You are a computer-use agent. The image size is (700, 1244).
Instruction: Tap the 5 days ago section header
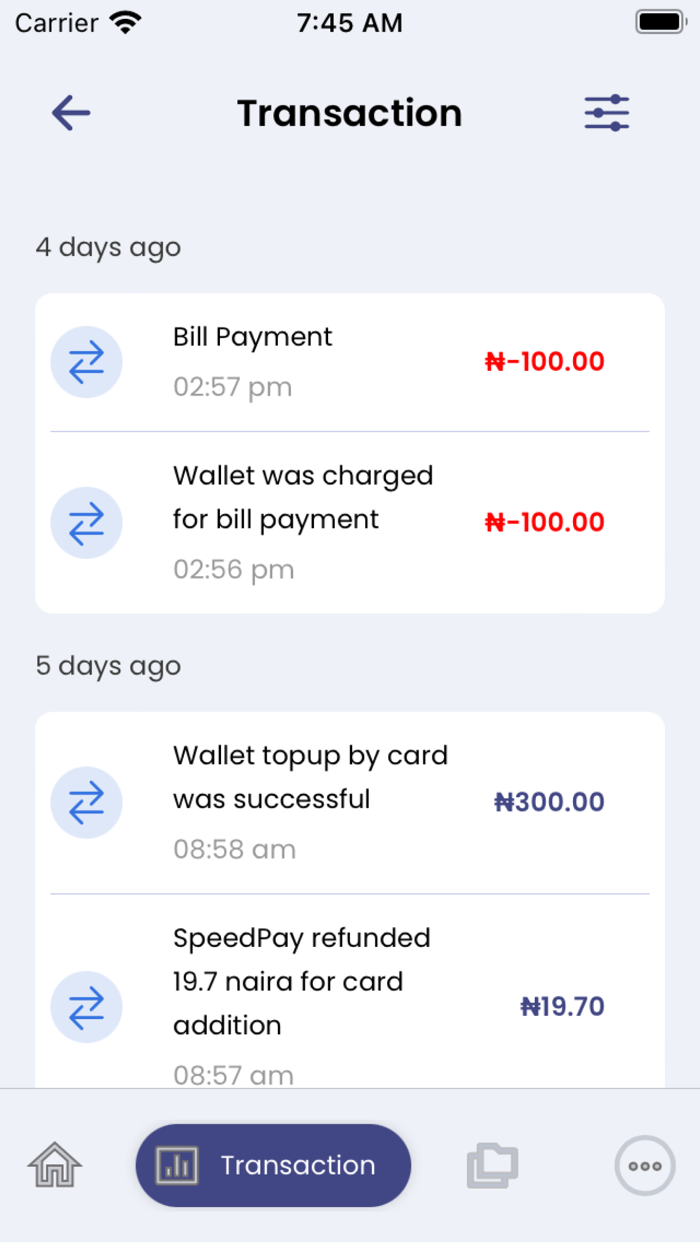108,665
